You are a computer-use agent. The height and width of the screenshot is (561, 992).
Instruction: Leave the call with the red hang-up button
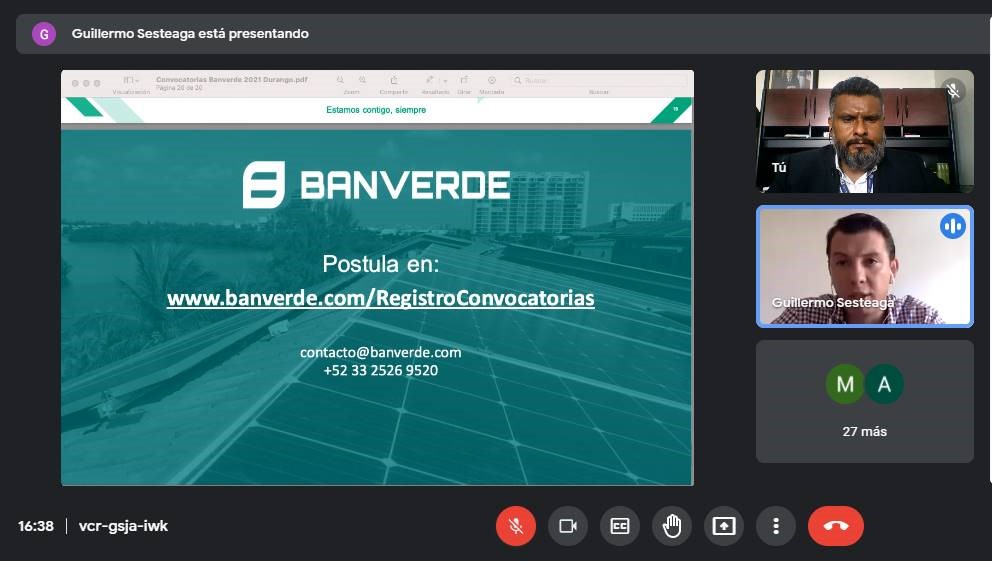[x=836, y=526]
